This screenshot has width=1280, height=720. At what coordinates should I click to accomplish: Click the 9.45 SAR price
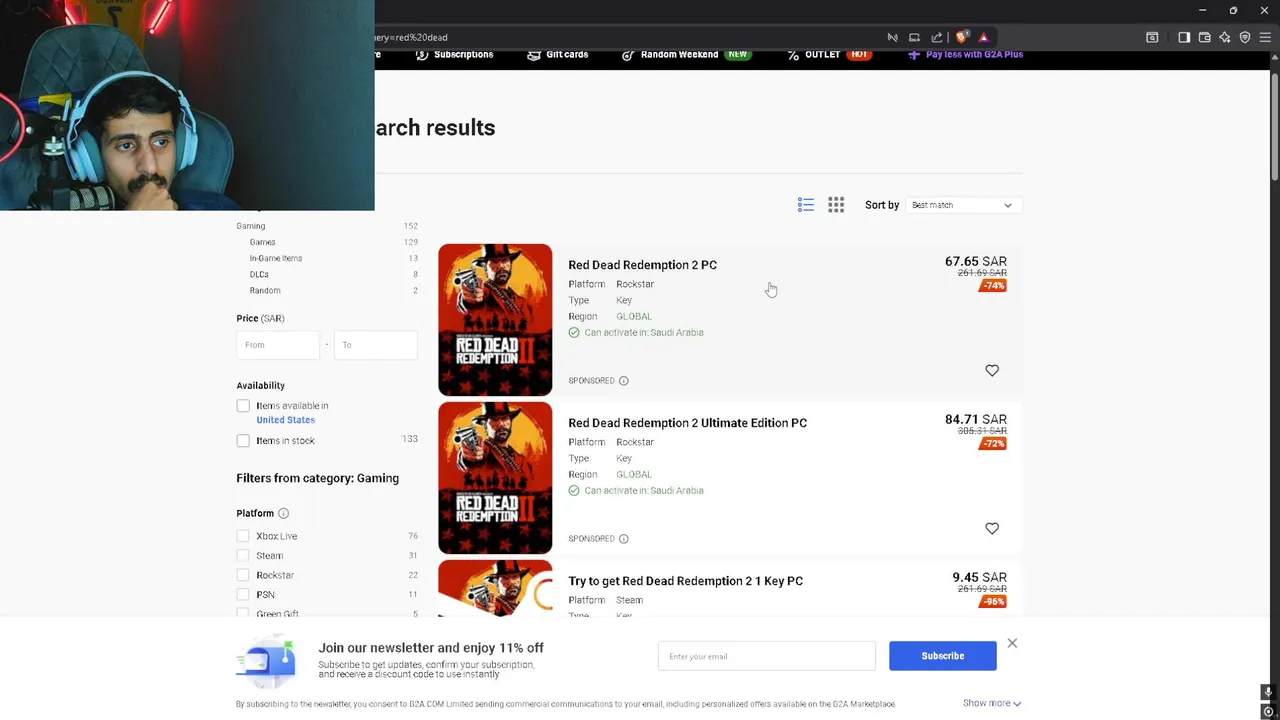pos(979,578)
